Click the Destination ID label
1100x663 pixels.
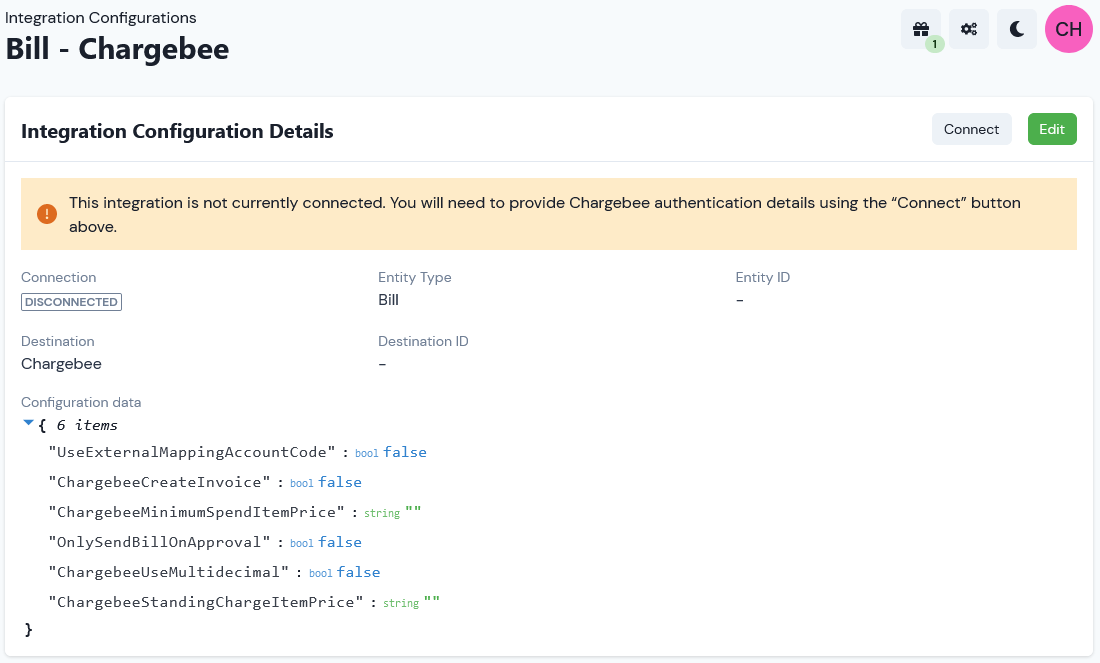click(423, 341)
